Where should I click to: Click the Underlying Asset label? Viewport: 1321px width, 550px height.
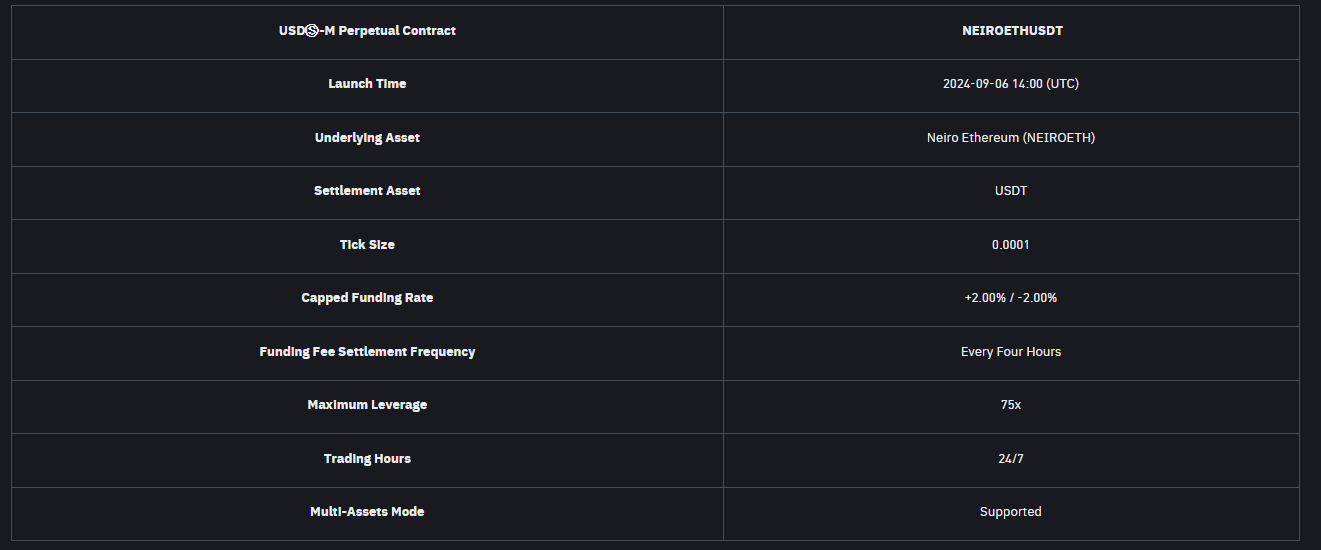point(367,138)
